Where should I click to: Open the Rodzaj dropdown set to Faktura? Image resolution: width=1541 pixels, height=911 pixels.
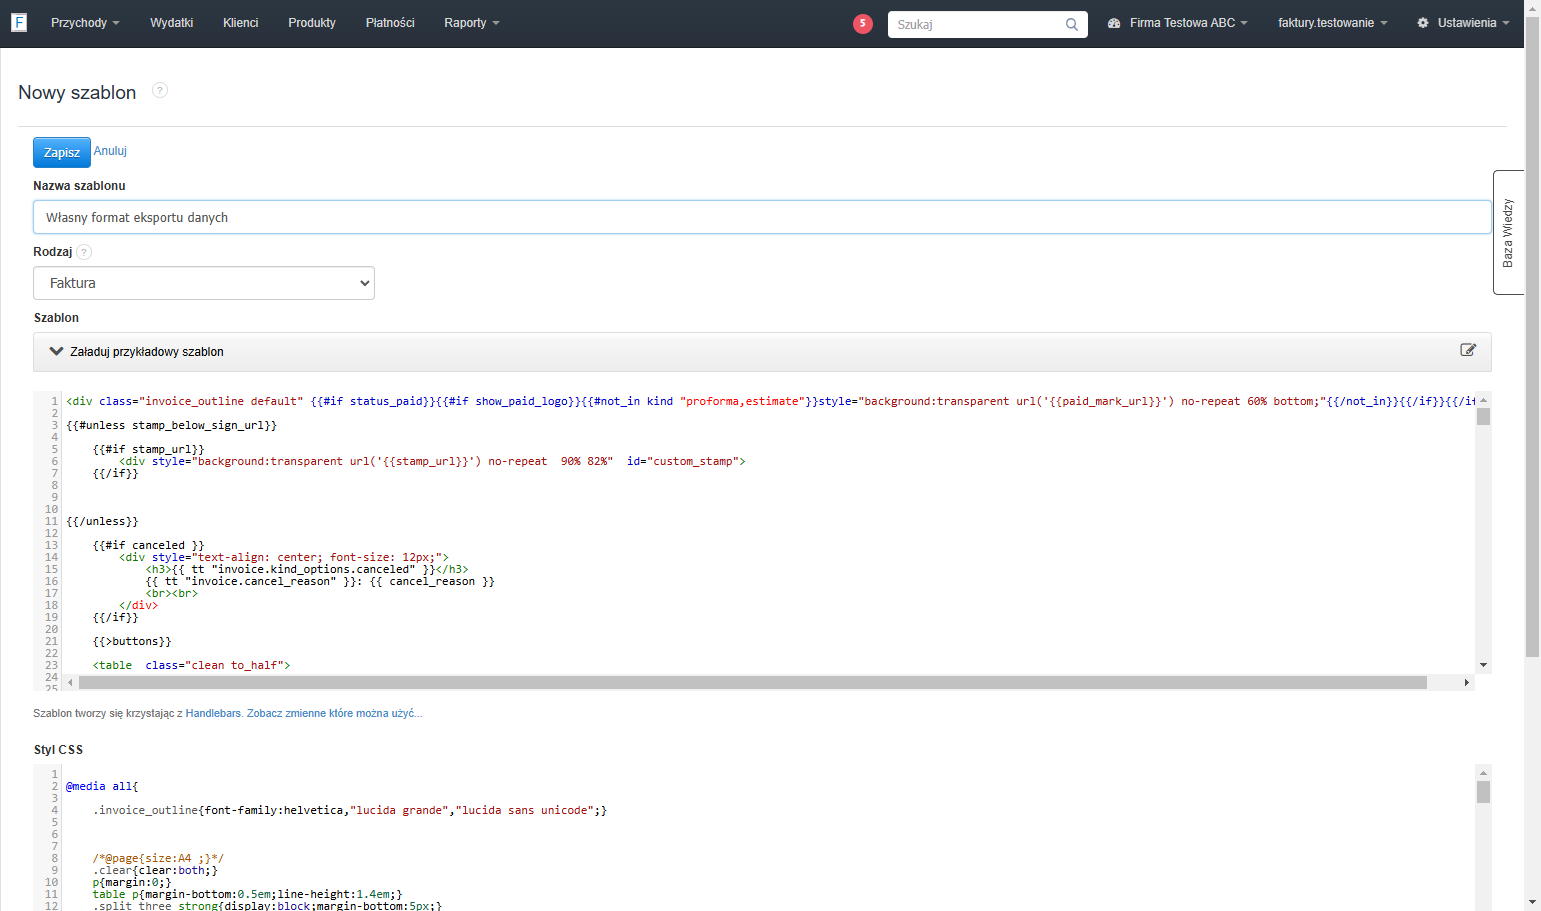pyautogui.click(x=204, y=283)
